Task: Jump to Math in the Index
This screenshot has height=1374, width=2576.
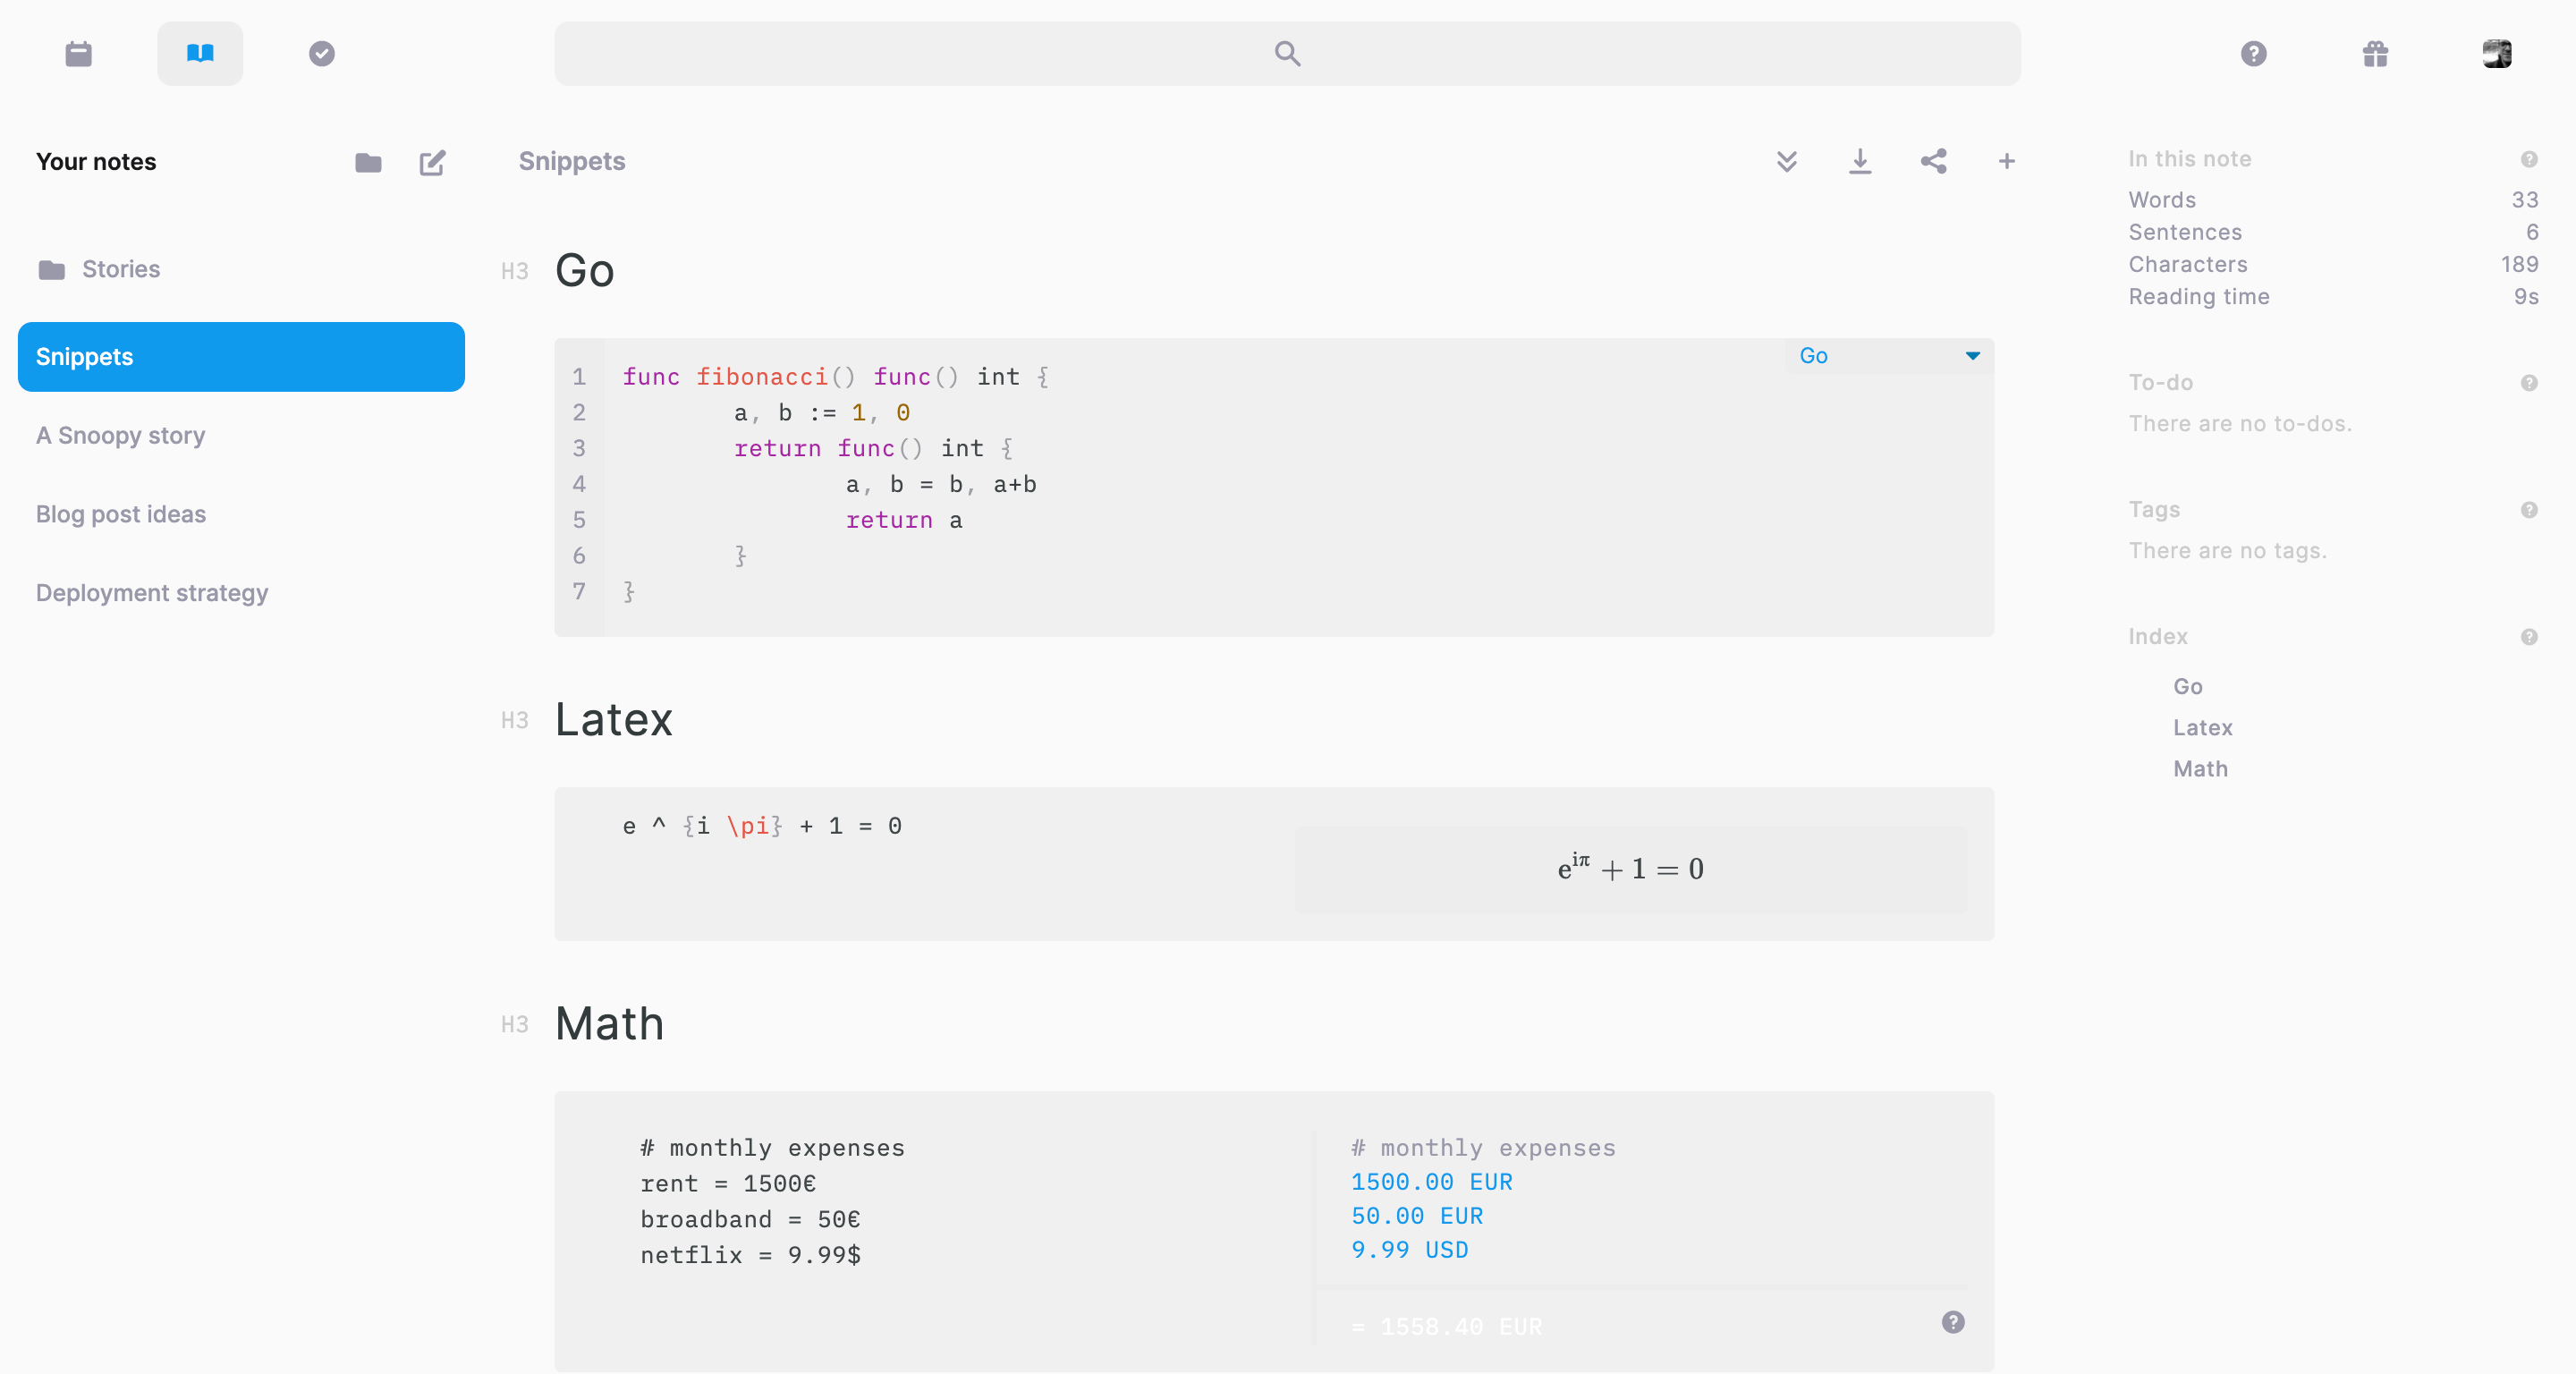Action: [2200, 768]
